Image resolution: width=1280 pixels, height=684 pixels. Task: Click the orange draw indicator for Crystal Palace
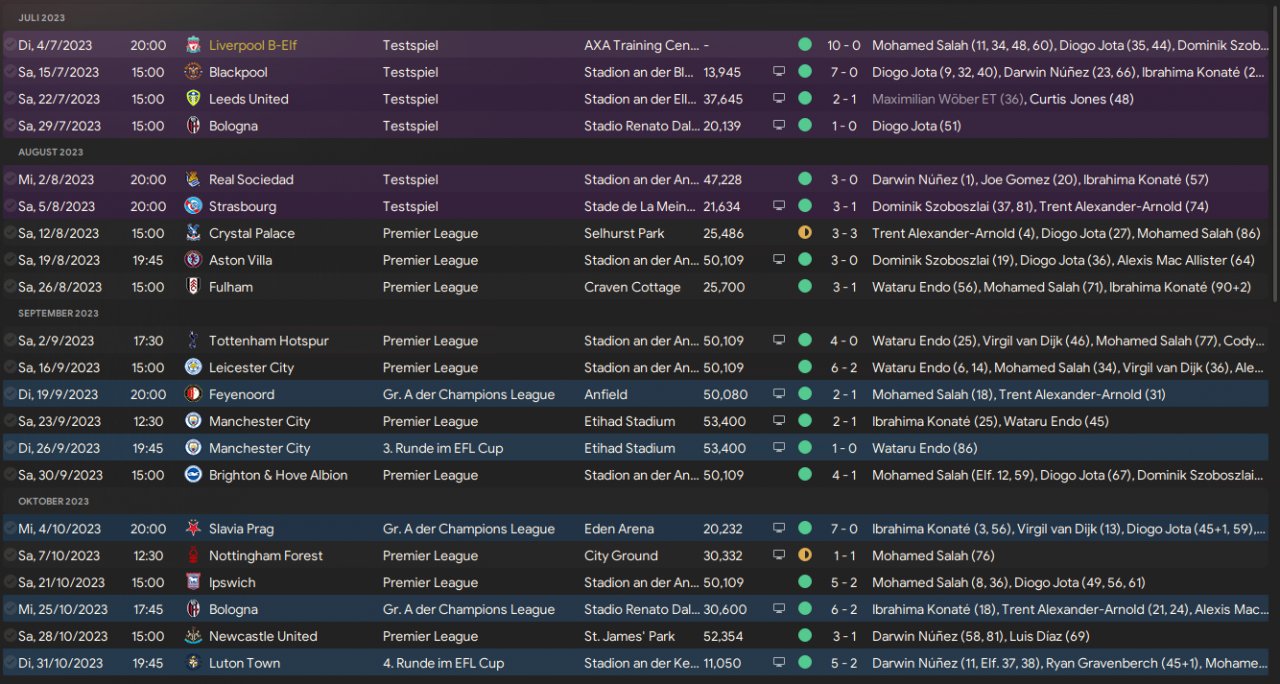[805, 233]
